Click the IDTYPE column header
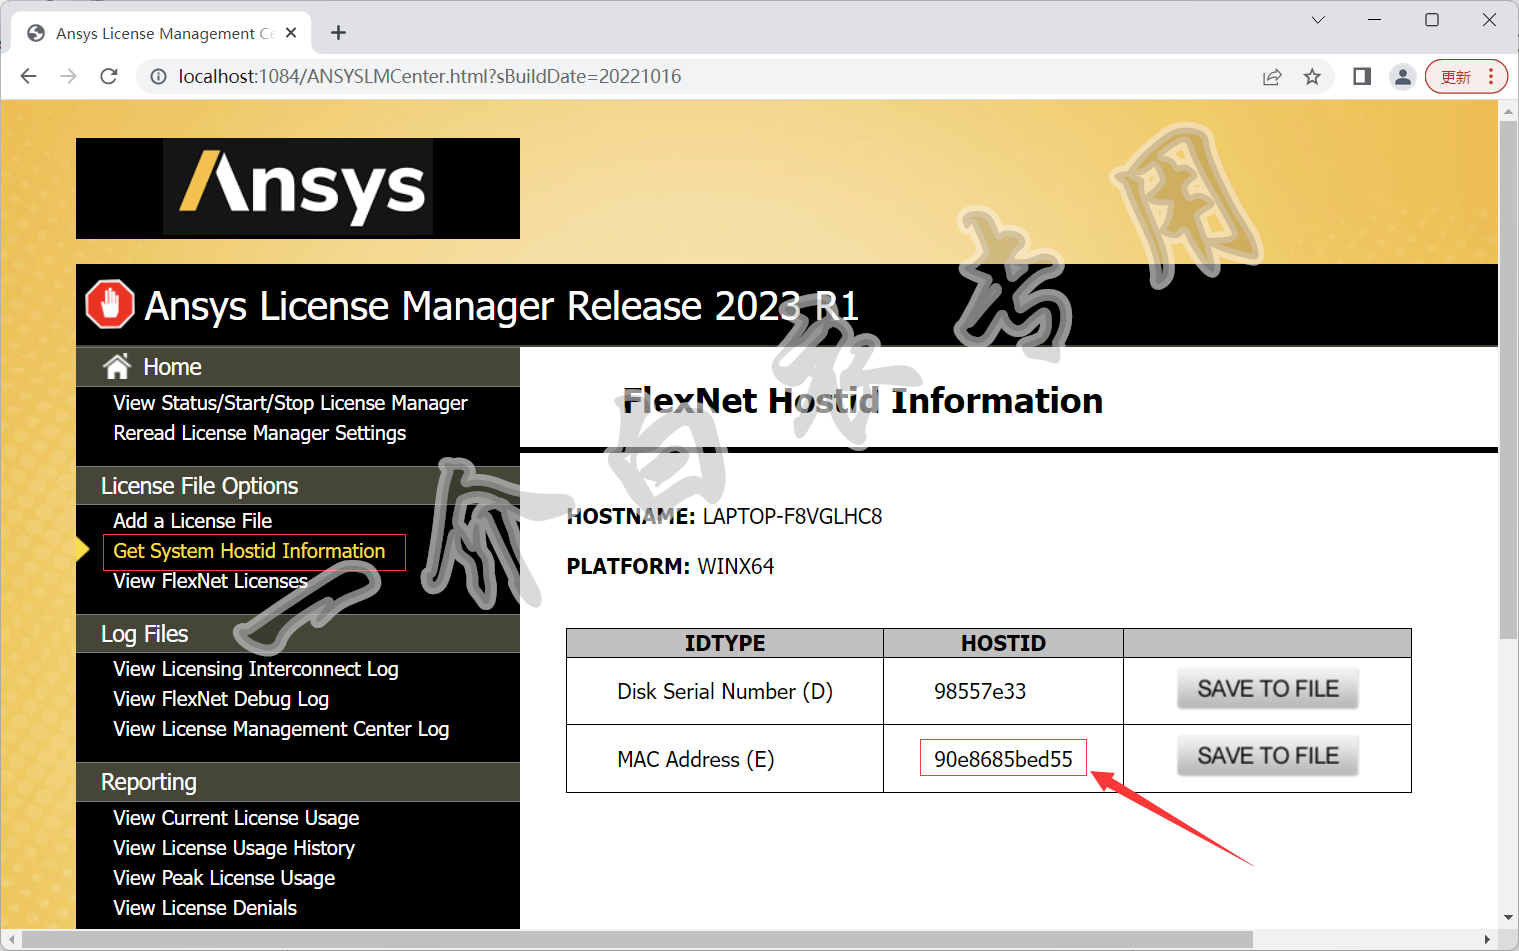The image size is (1519, 951). tap(725, 643)
